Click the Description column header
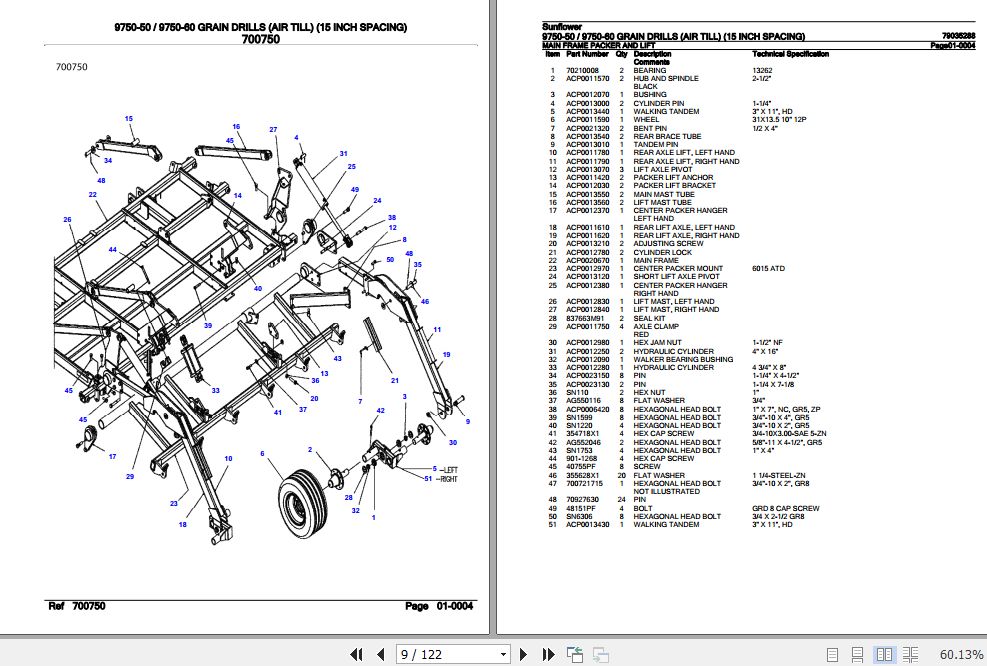Screen dimensions: 987x666 (652, 54)
